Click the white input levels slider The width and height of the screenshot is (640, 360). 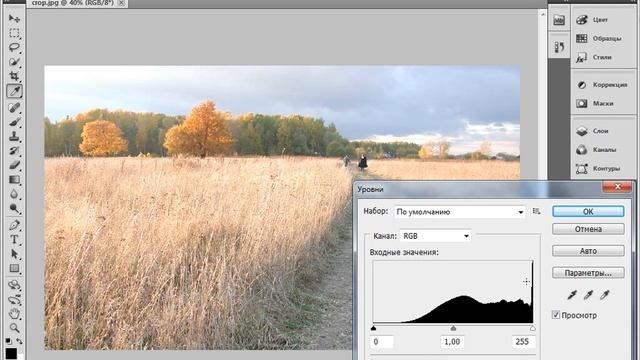(x=532, y=328)
